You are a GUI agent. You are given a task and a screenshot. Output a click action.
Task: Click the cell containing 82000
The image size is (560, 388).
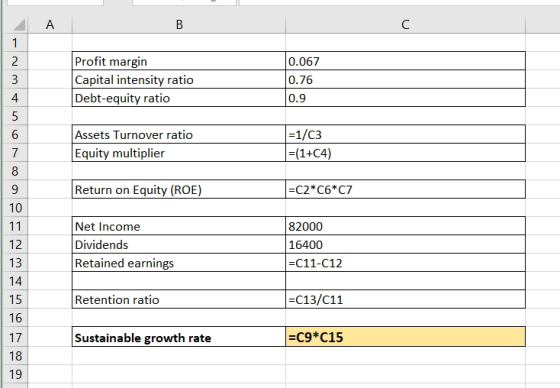405,226
